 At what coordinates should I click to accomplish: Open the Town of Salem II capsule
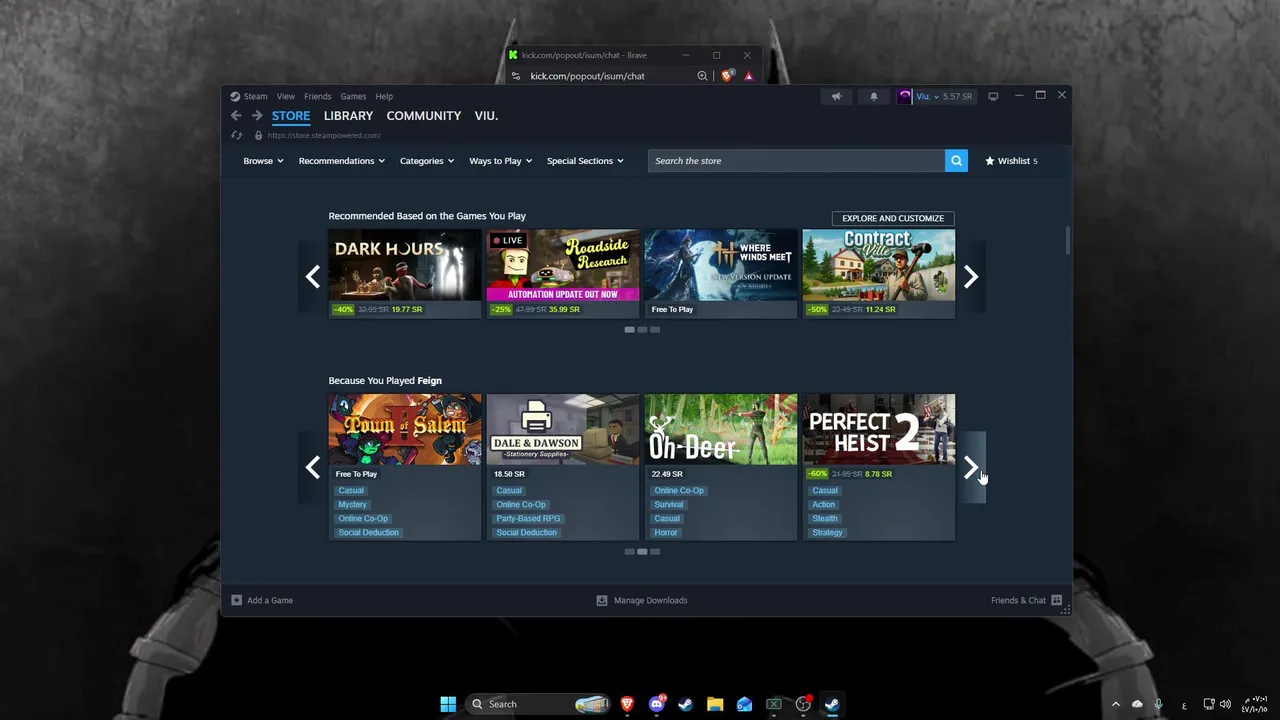[405, 467]
